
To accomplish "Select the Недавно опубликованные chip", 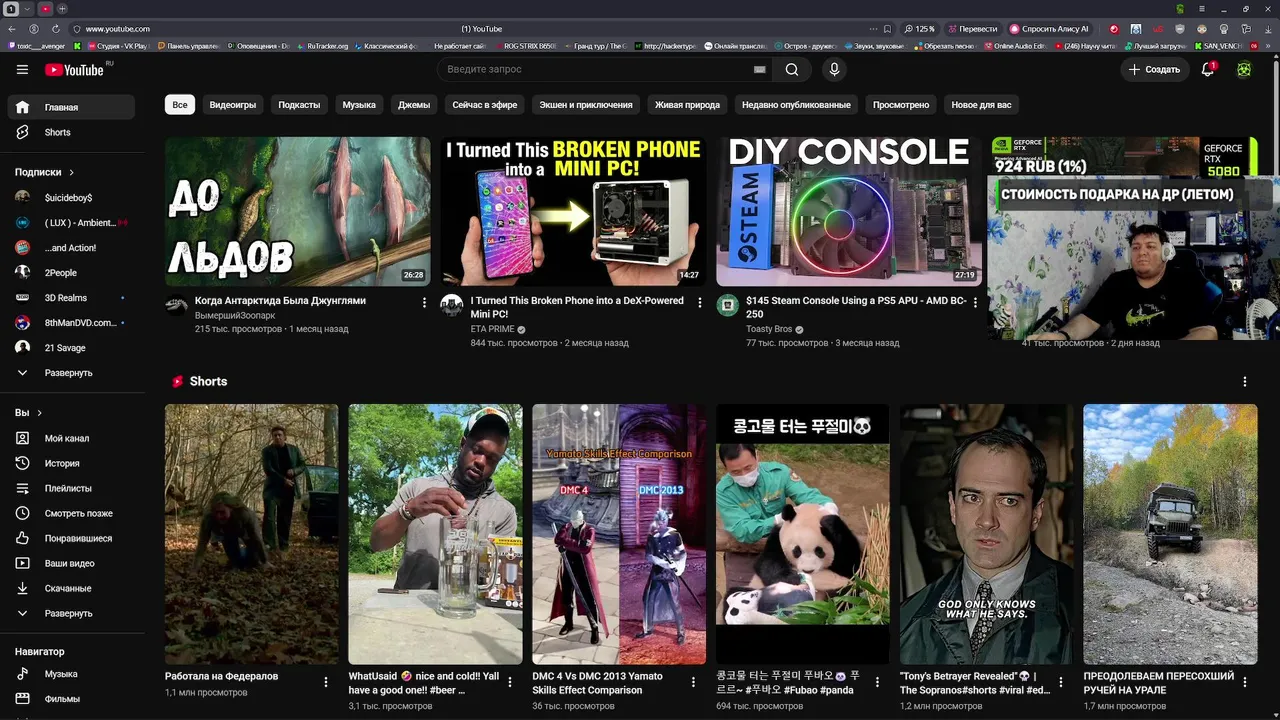I will [796, 104].
